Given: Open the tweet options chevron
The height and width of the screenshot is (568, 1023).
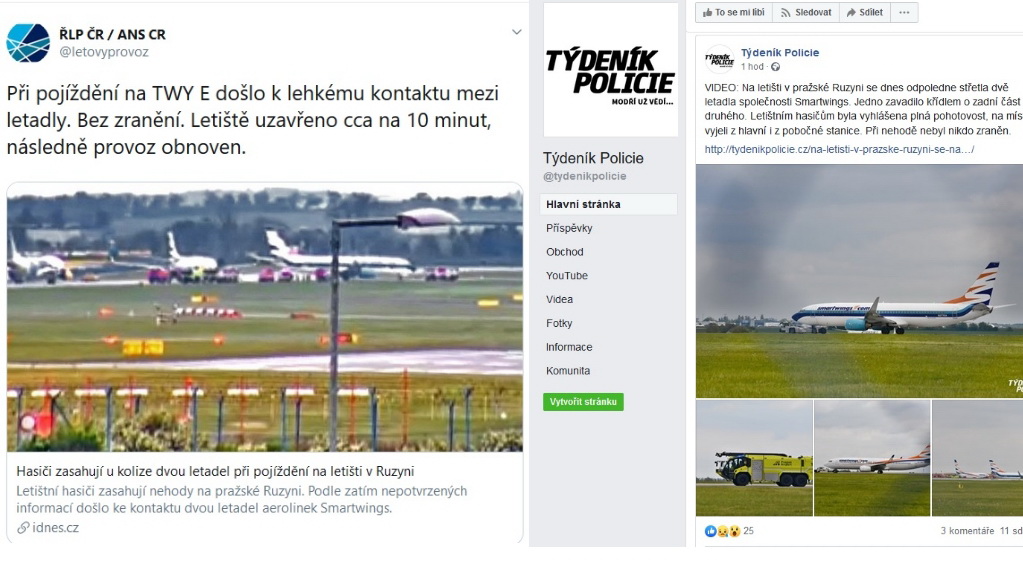Looking at the screenshot, I should (x=516, y=31).
